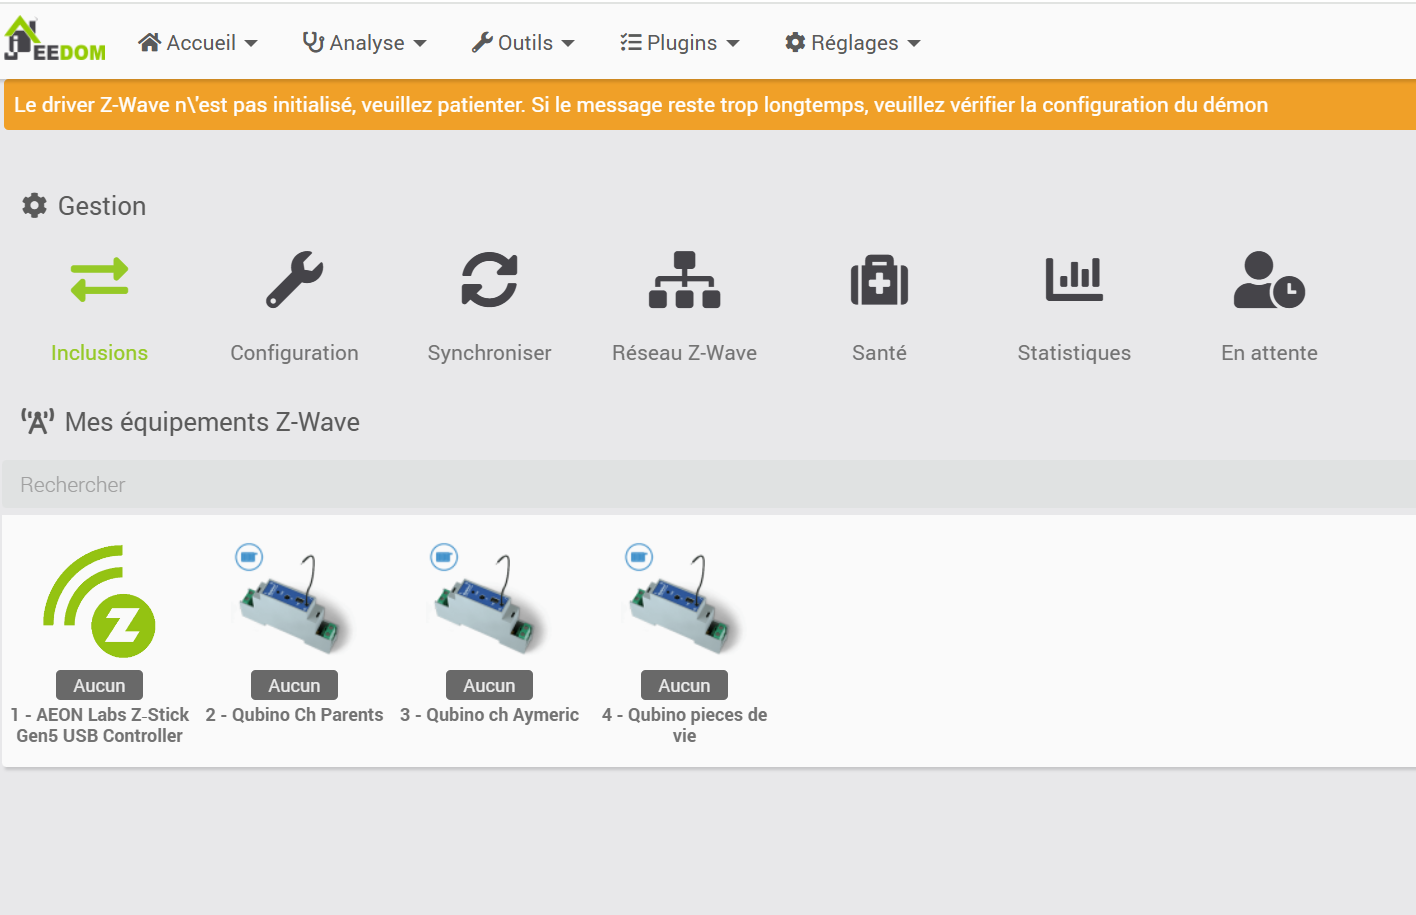Click the 'Gestion' section heading text
The height and width of the screenshot is (915, 1416).
click(x=102, y=206)
